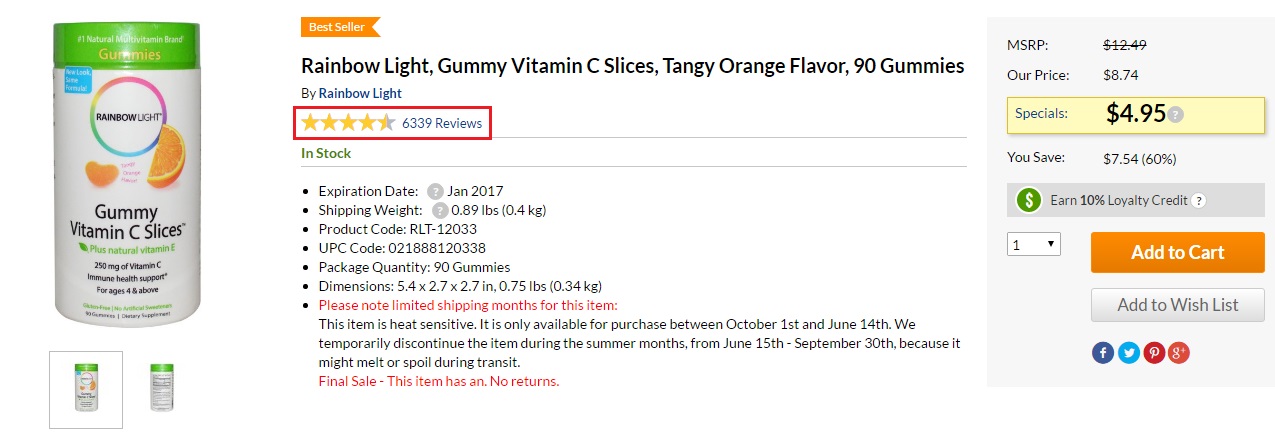
Task: Open the Rainbow Light brand link
Action: 360,93
